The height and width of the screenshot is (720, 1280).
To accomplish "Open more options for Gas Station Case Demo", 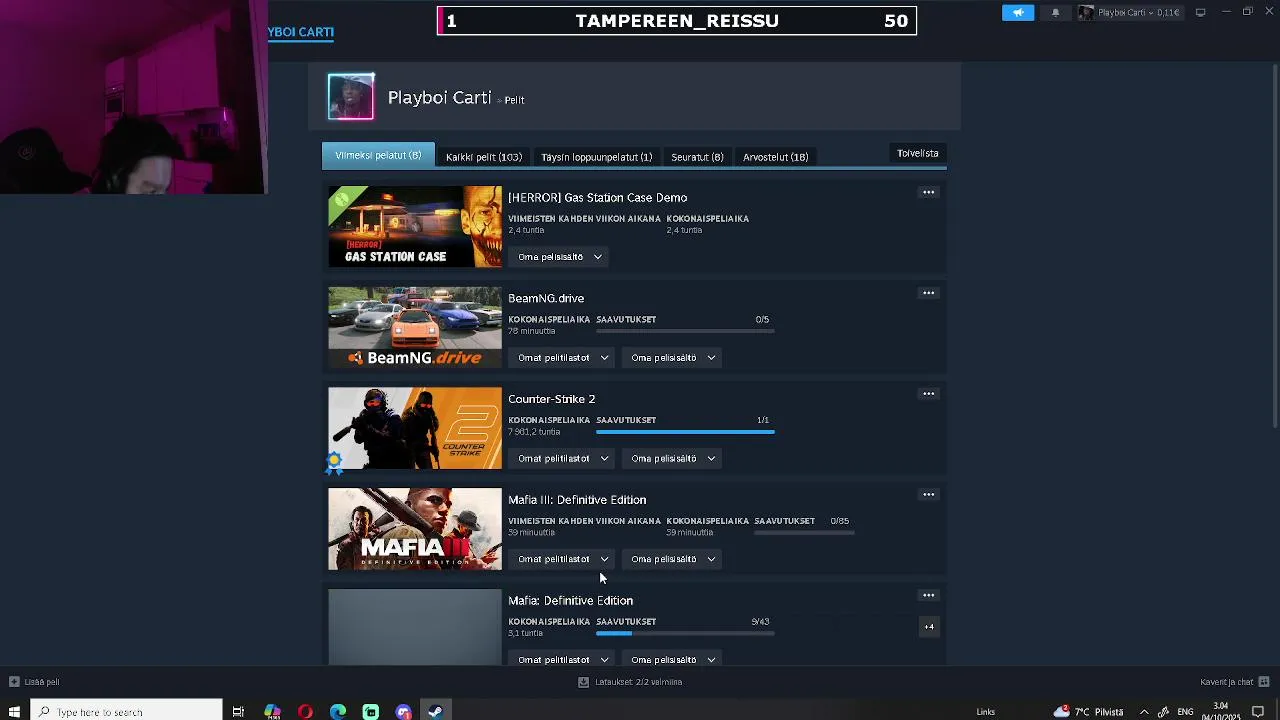I will [x=929, y=192].
